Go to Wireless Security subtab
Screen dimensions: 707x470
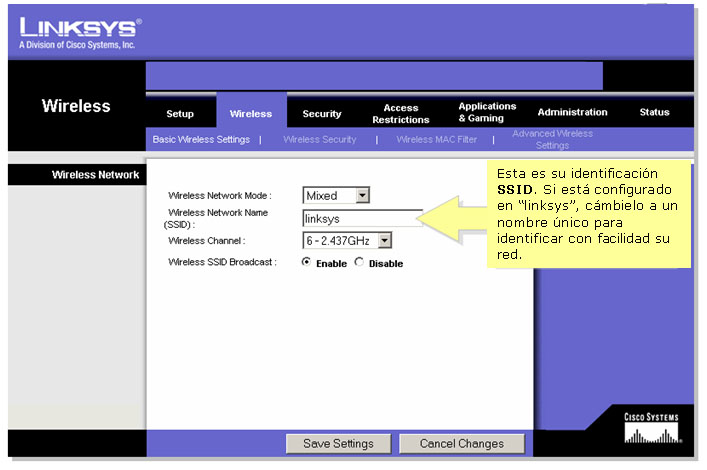(320, 140)
